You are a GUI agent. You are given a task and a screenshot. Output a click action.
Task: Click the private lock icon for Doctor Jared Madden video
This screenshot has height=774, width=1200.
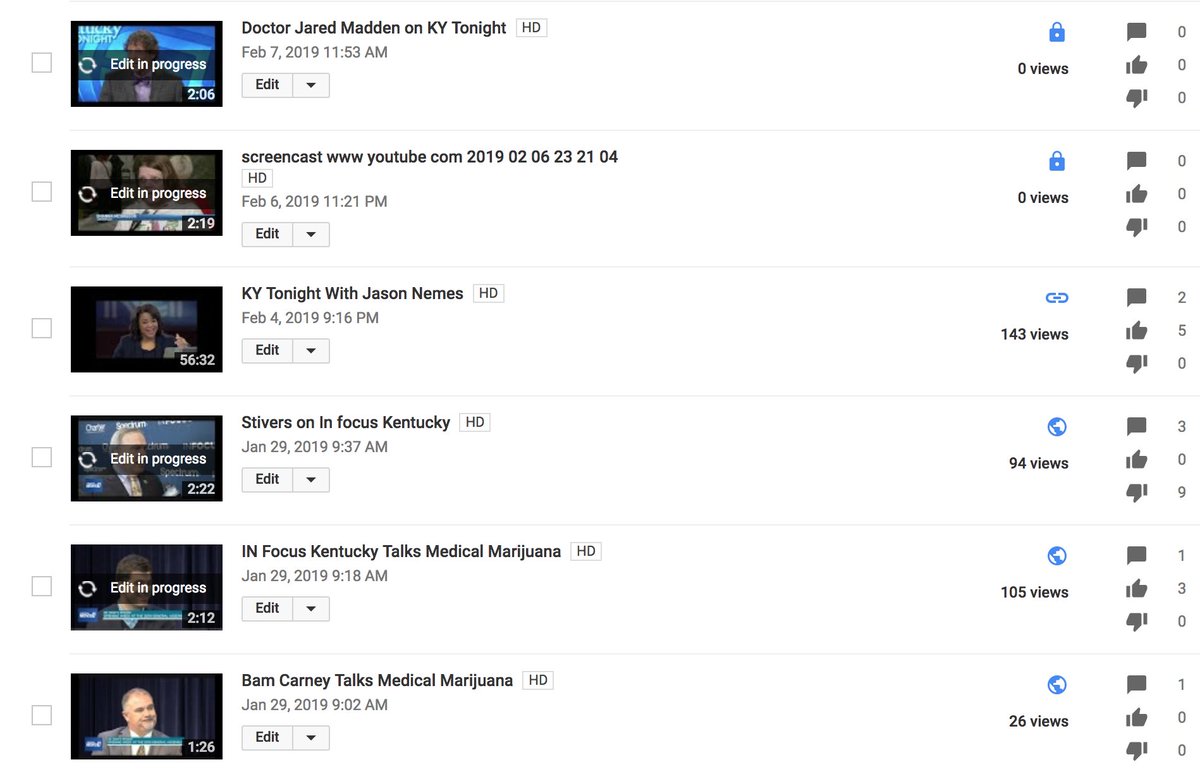click(x=1056, y=33)
